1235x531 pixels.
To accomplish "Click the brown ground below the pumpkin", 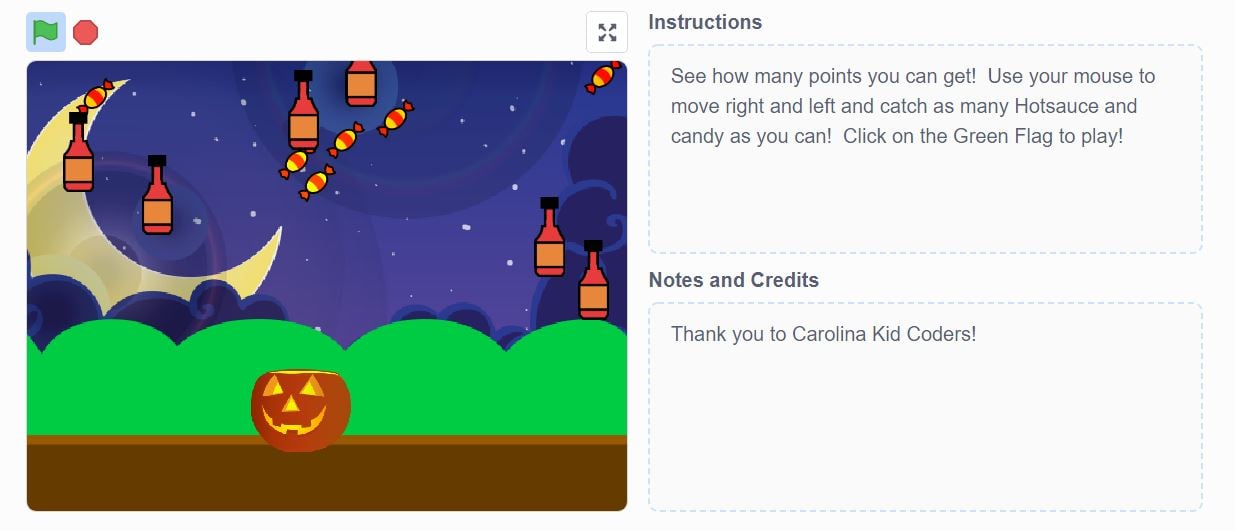I will (x=300, y=480).
